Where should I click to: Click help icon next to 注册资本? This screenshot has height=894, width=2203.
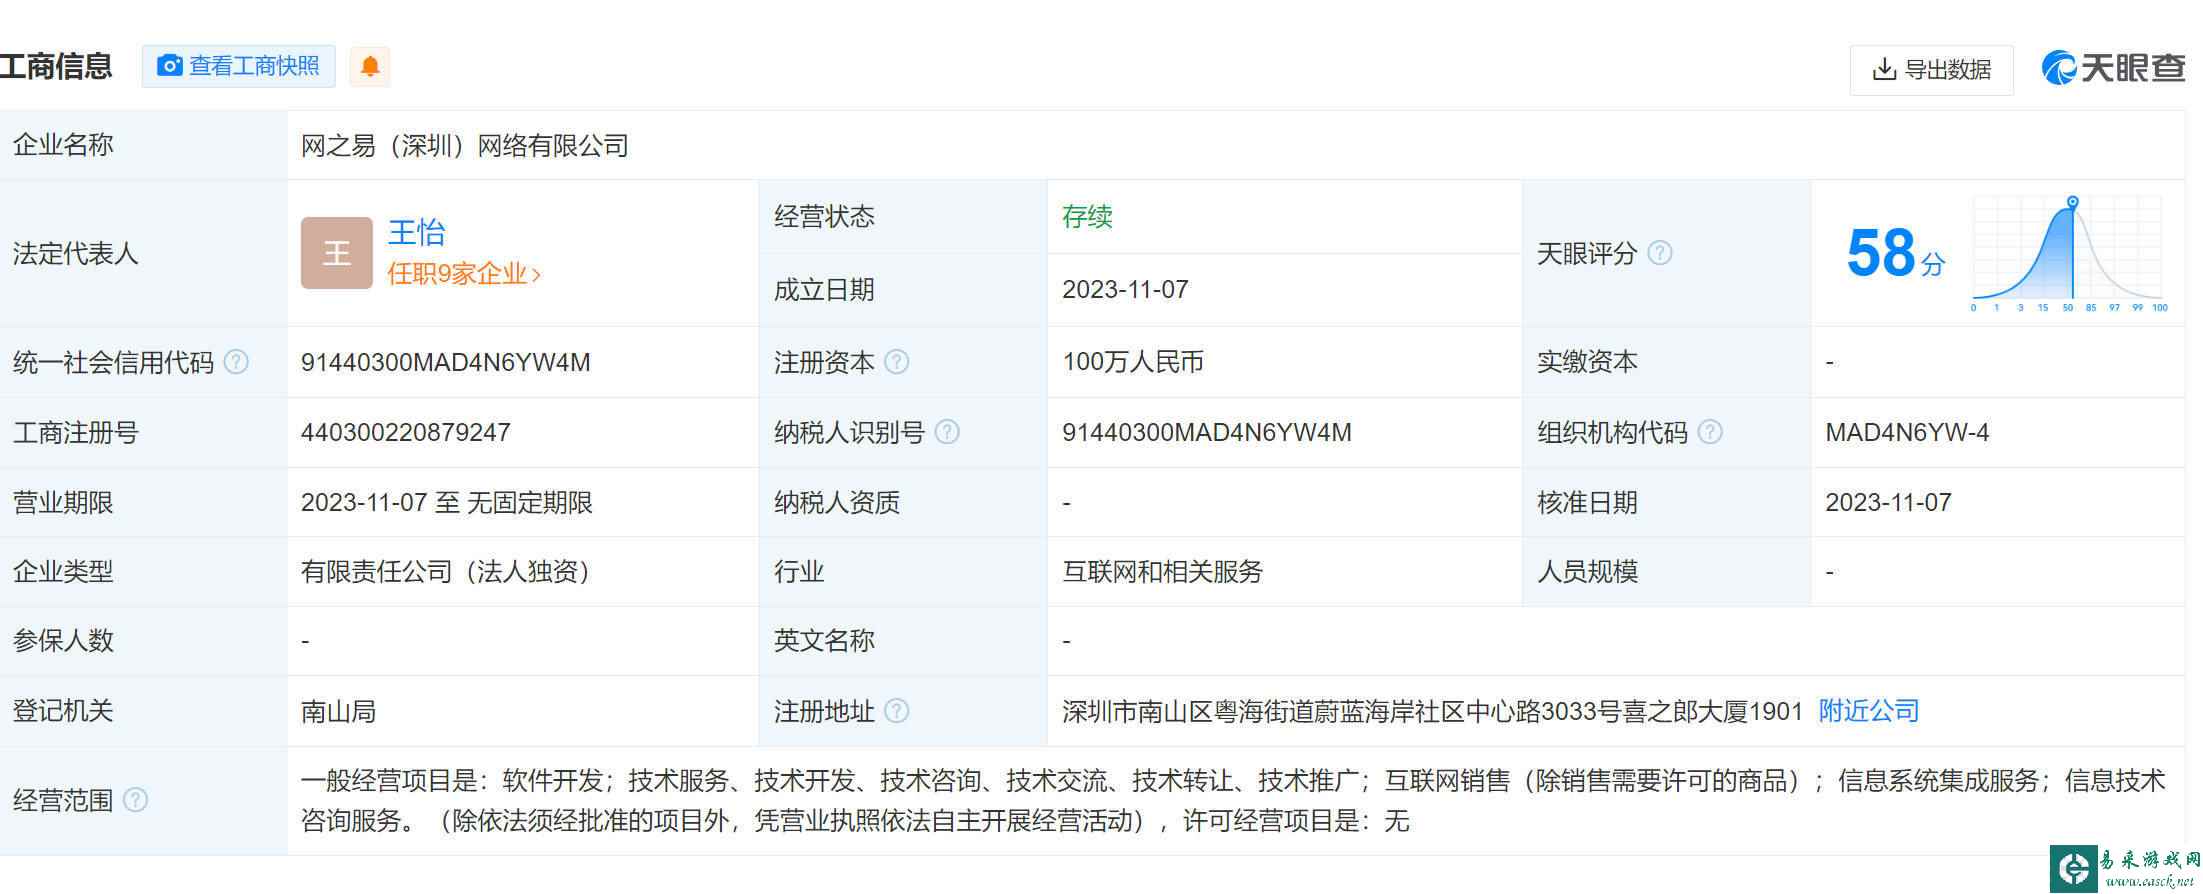pyautogui.click(x=897, y=362)
